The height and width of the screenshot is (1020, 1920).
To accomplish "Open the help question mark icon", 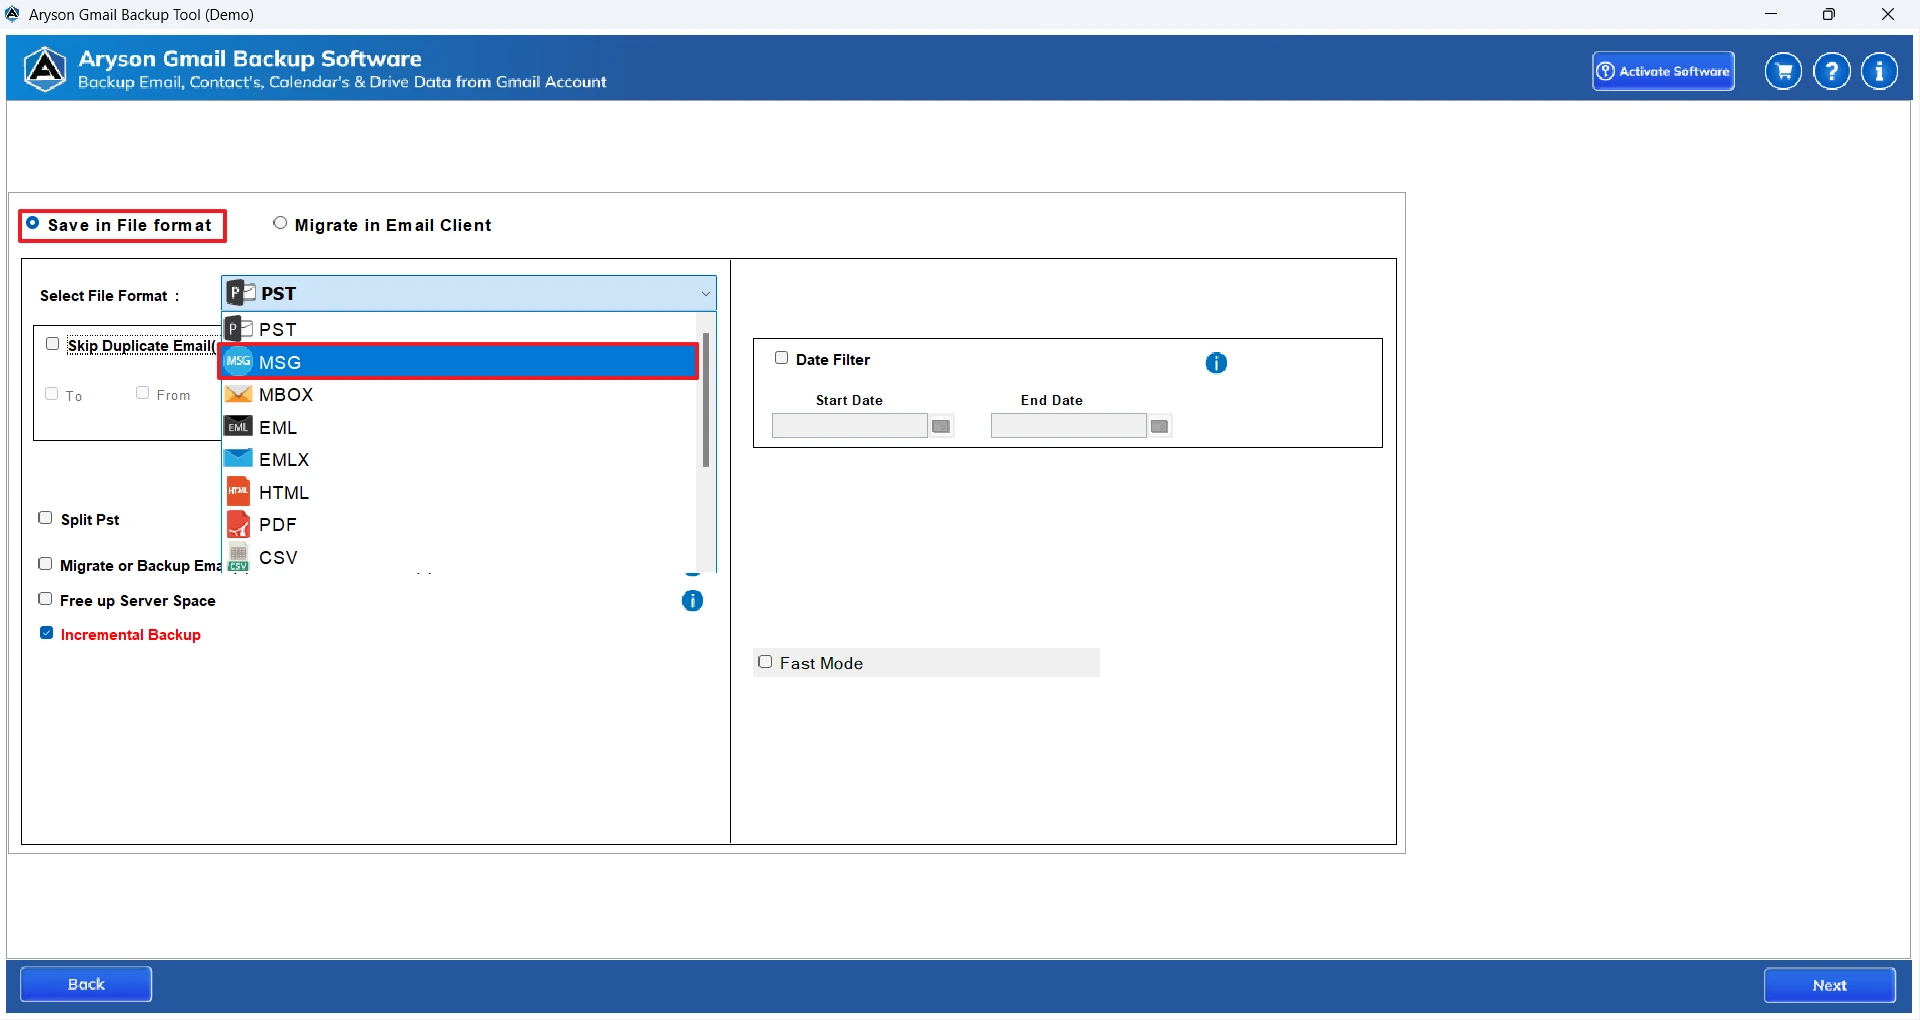I will (x=1832, y=71).
